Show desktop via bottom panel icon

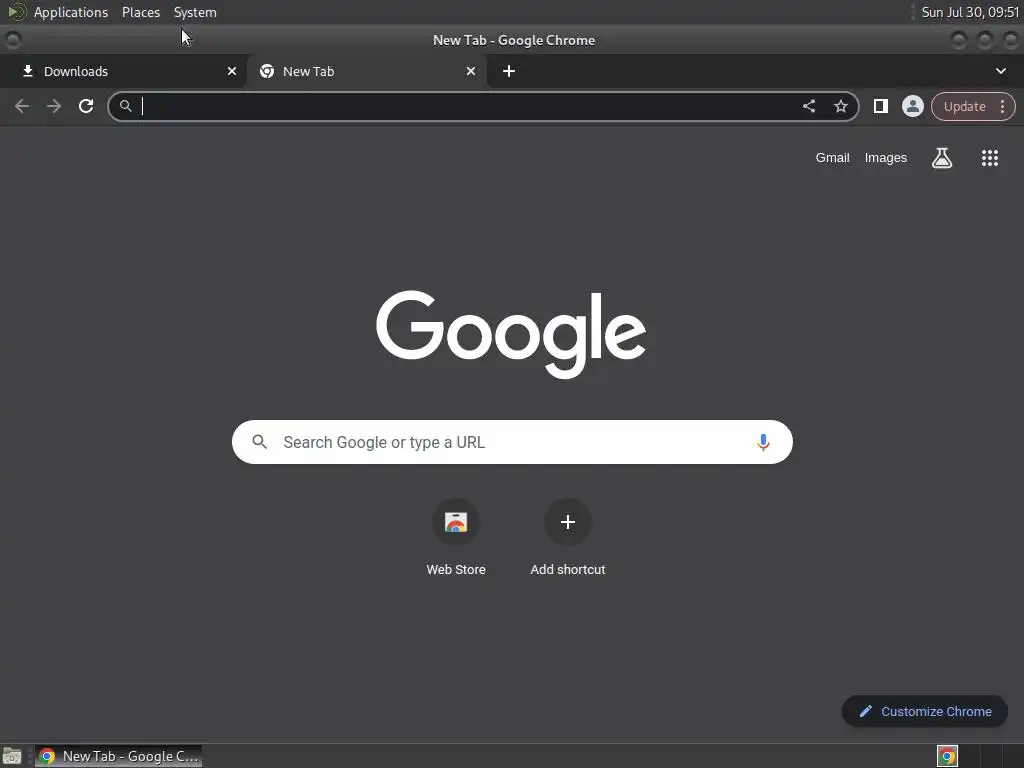pyautogui.click(x=12, y=756)
